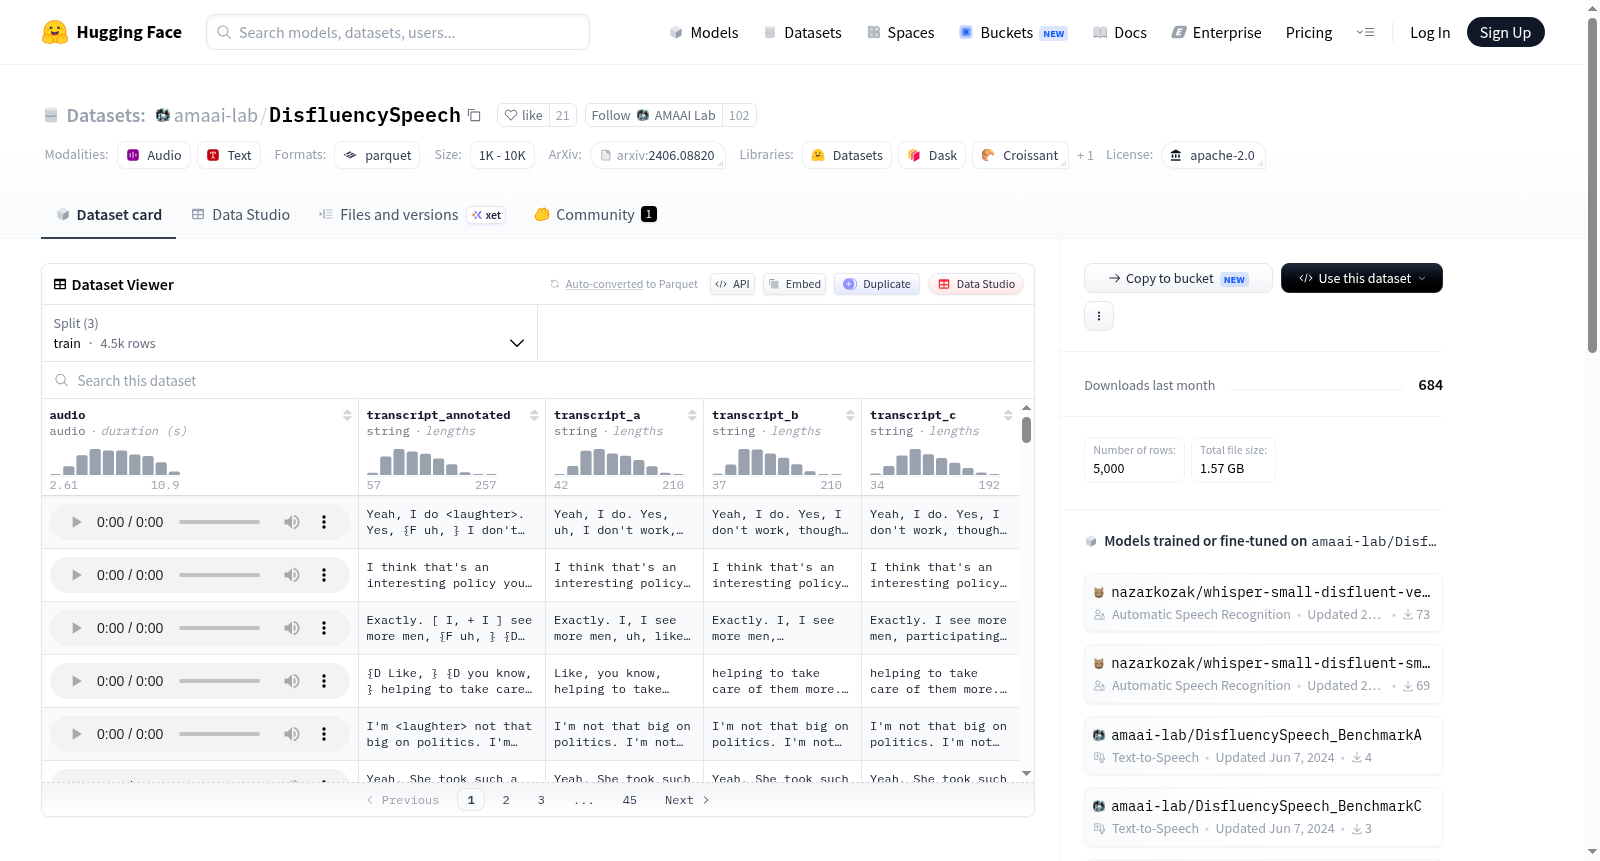The image size is (1600, 861).
Task: Open the Datasets menu item
Action: click(x=802, y=32)
